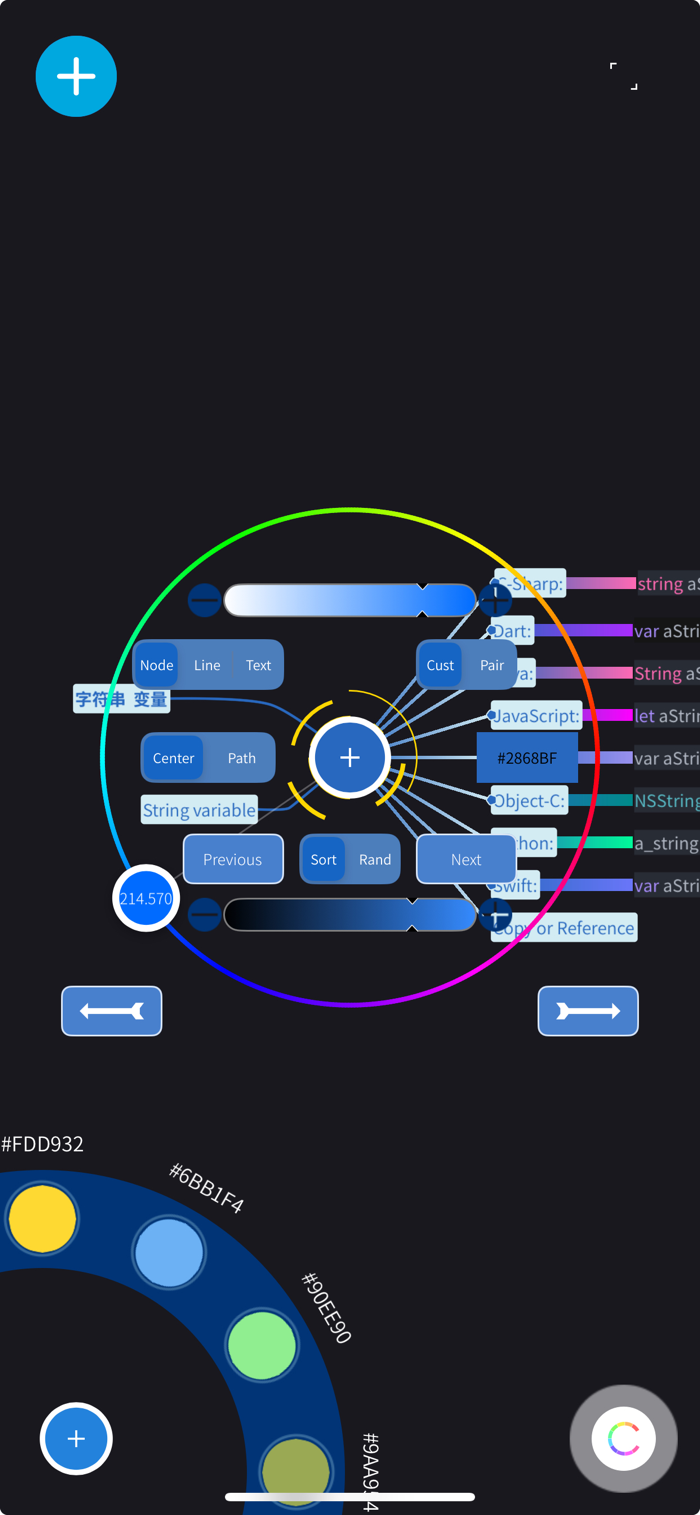Select the Copy or Reference node

coord(564,928)
